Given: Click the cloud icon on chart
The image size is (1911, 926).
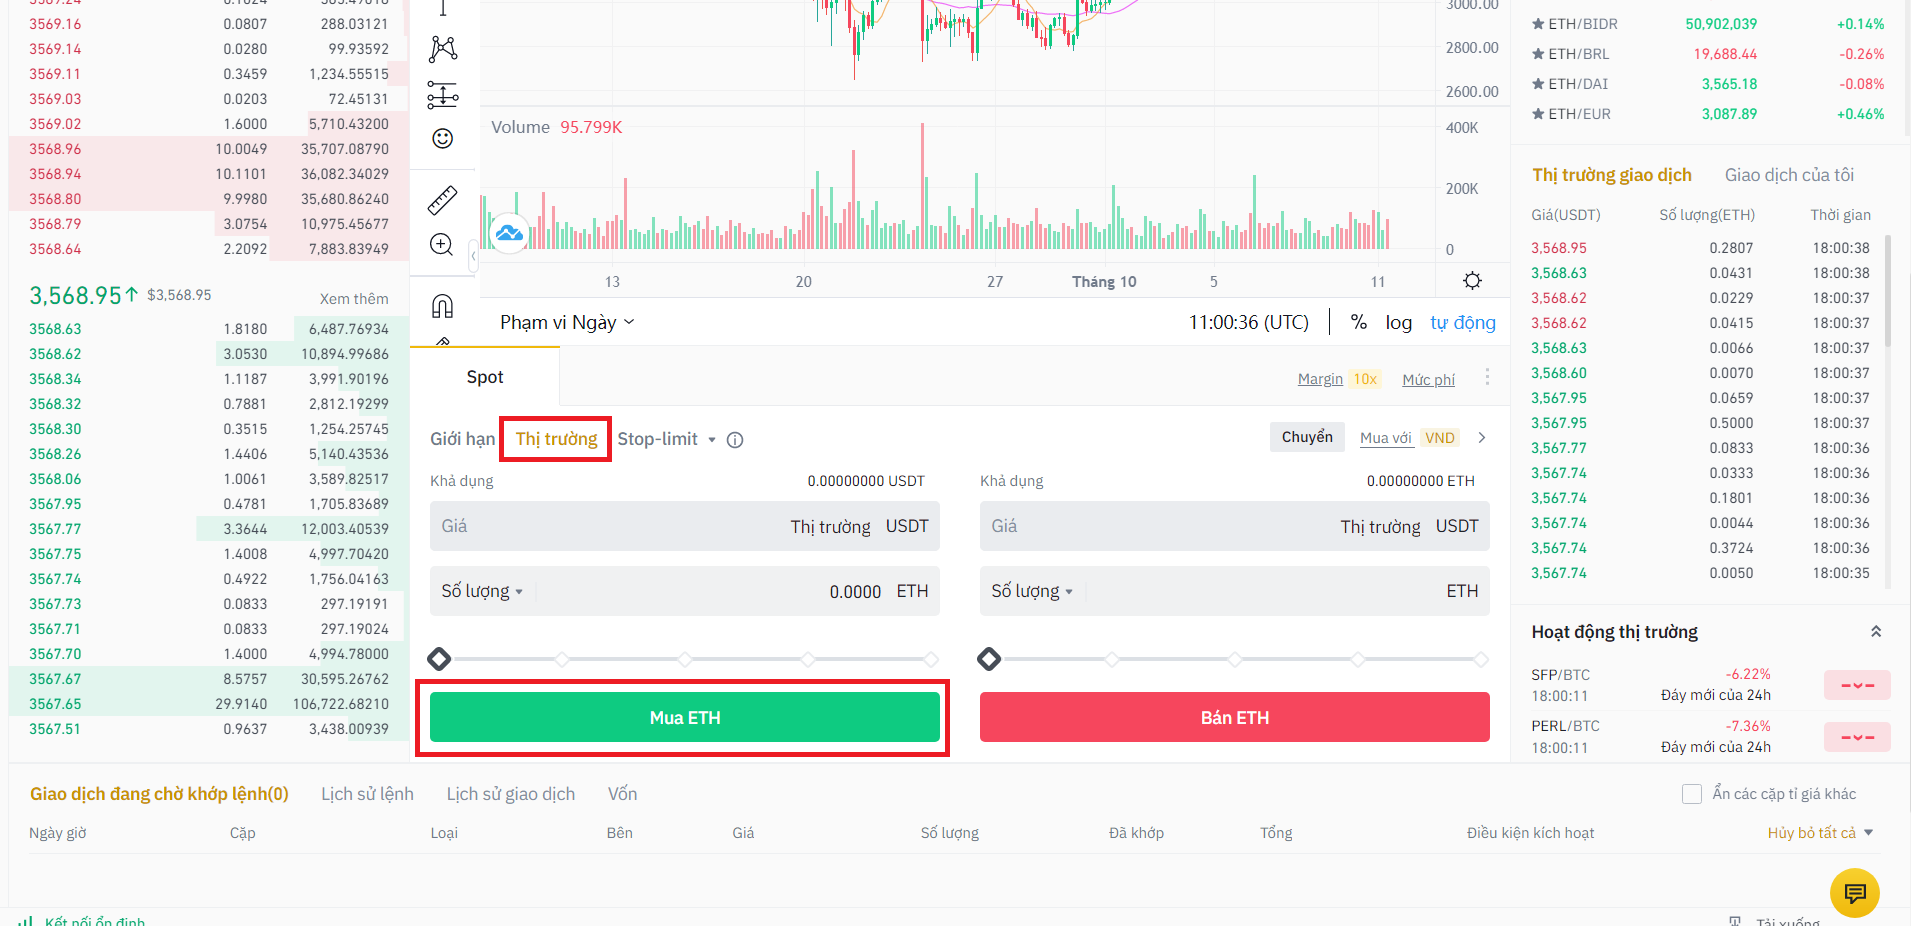Looking at the screenshot, I should coord(509,233).
